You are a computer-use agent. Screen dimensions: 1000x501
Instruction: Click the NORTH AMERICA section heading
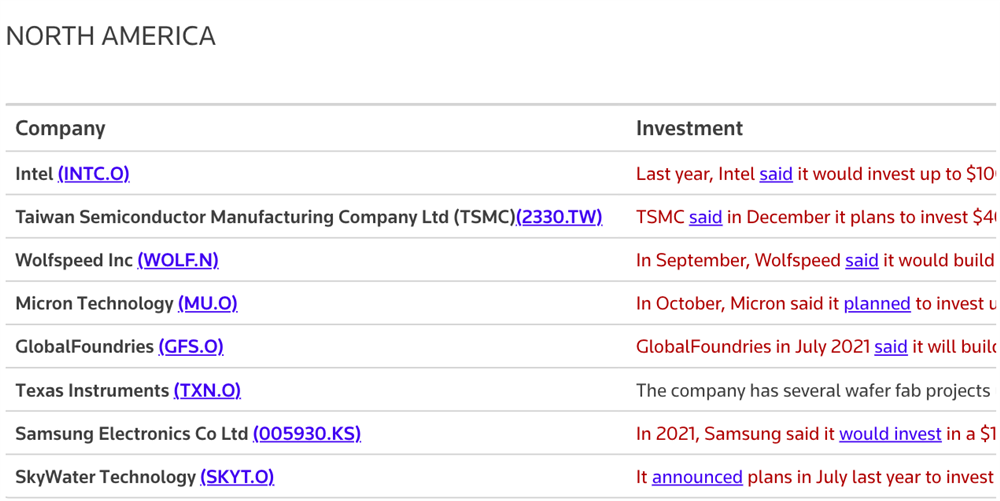click(111, 36)
